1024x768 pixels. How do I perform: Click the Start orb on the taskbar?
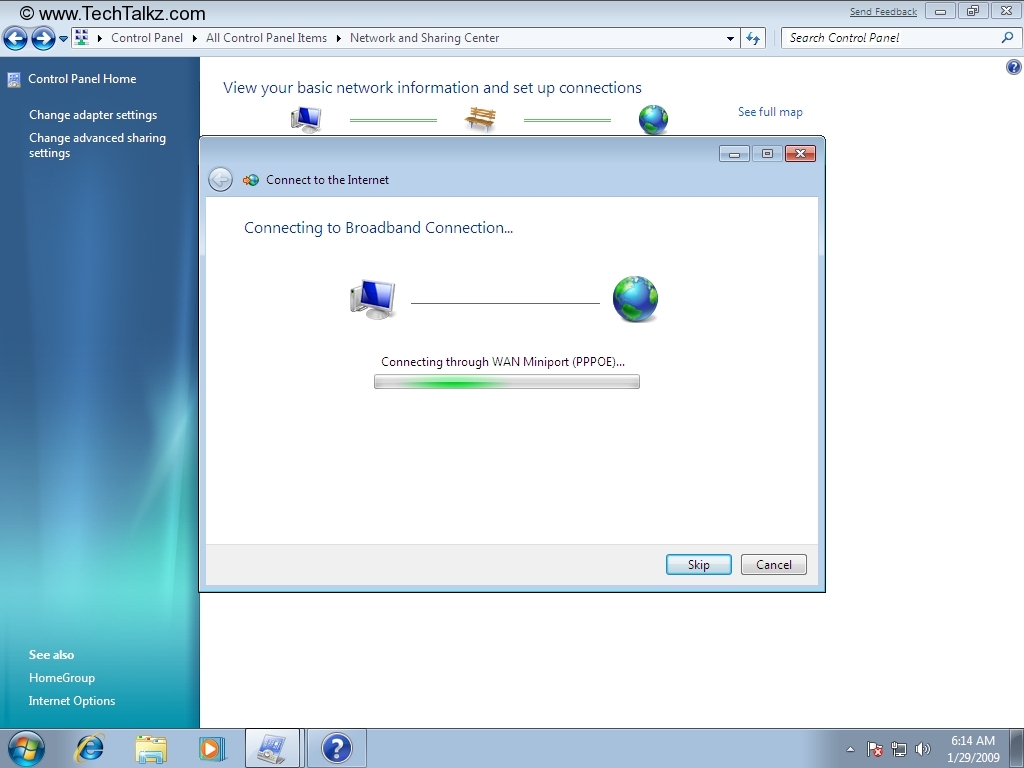[x=25, y=748]
